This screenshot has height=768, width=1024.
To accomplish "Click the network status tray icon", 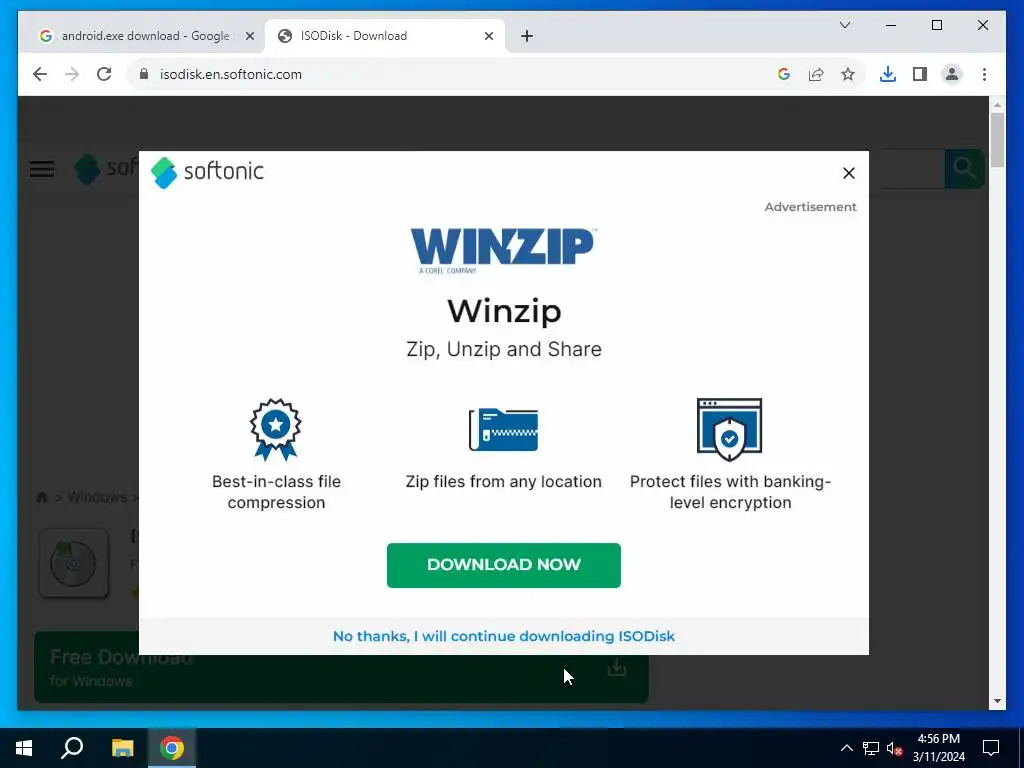I will point(871,748).
